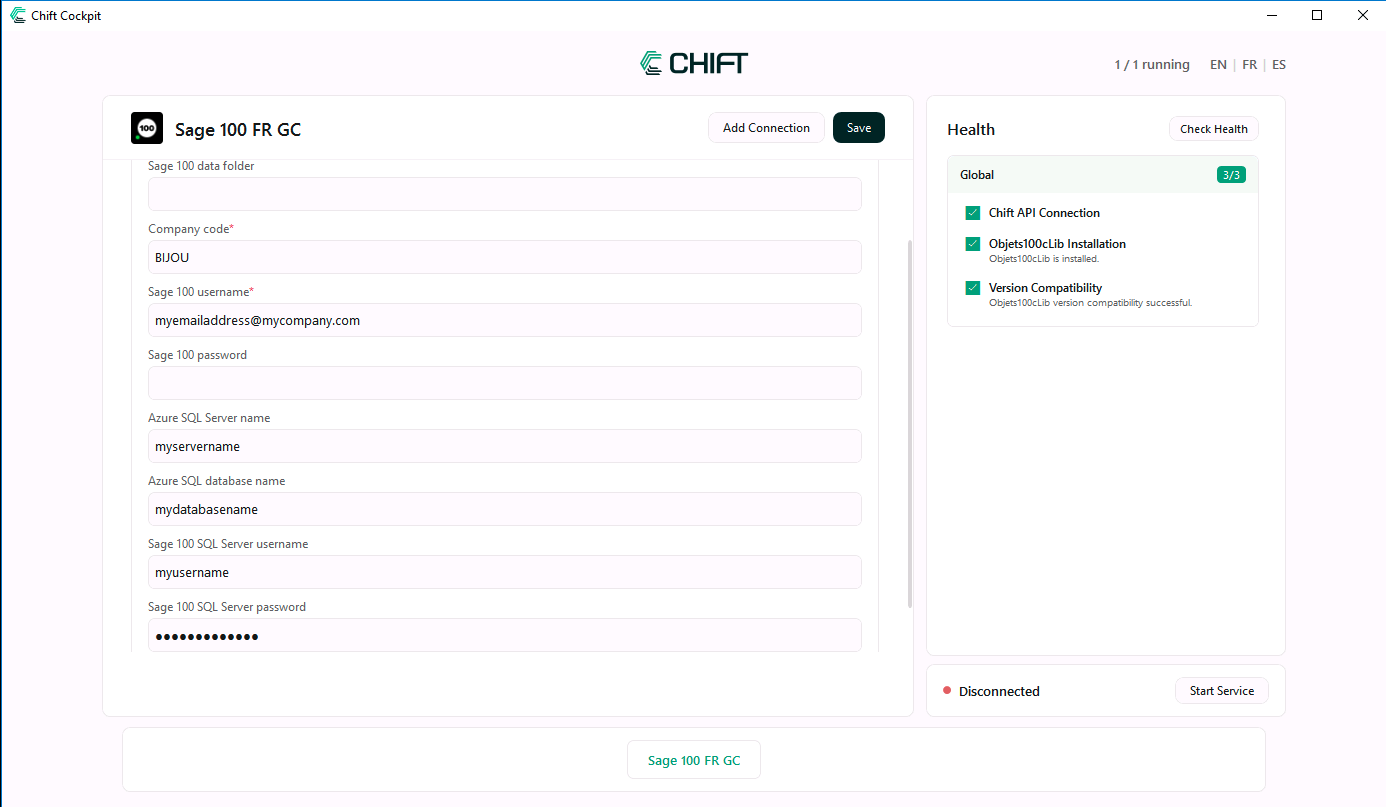Edit the Azure SQL Server name field
Image resolution: width=1386 pixels, height=807 pixels.
click(x=505, y=446)
